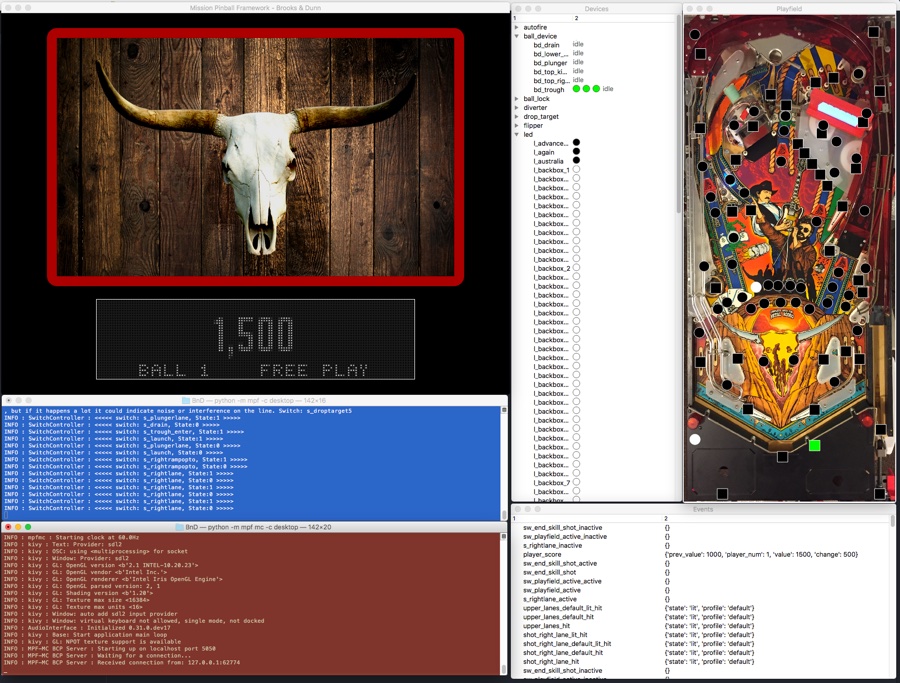Click column header 1 in the Events panel
Viewport: 900px width, 683px height.
pos(515,518)
